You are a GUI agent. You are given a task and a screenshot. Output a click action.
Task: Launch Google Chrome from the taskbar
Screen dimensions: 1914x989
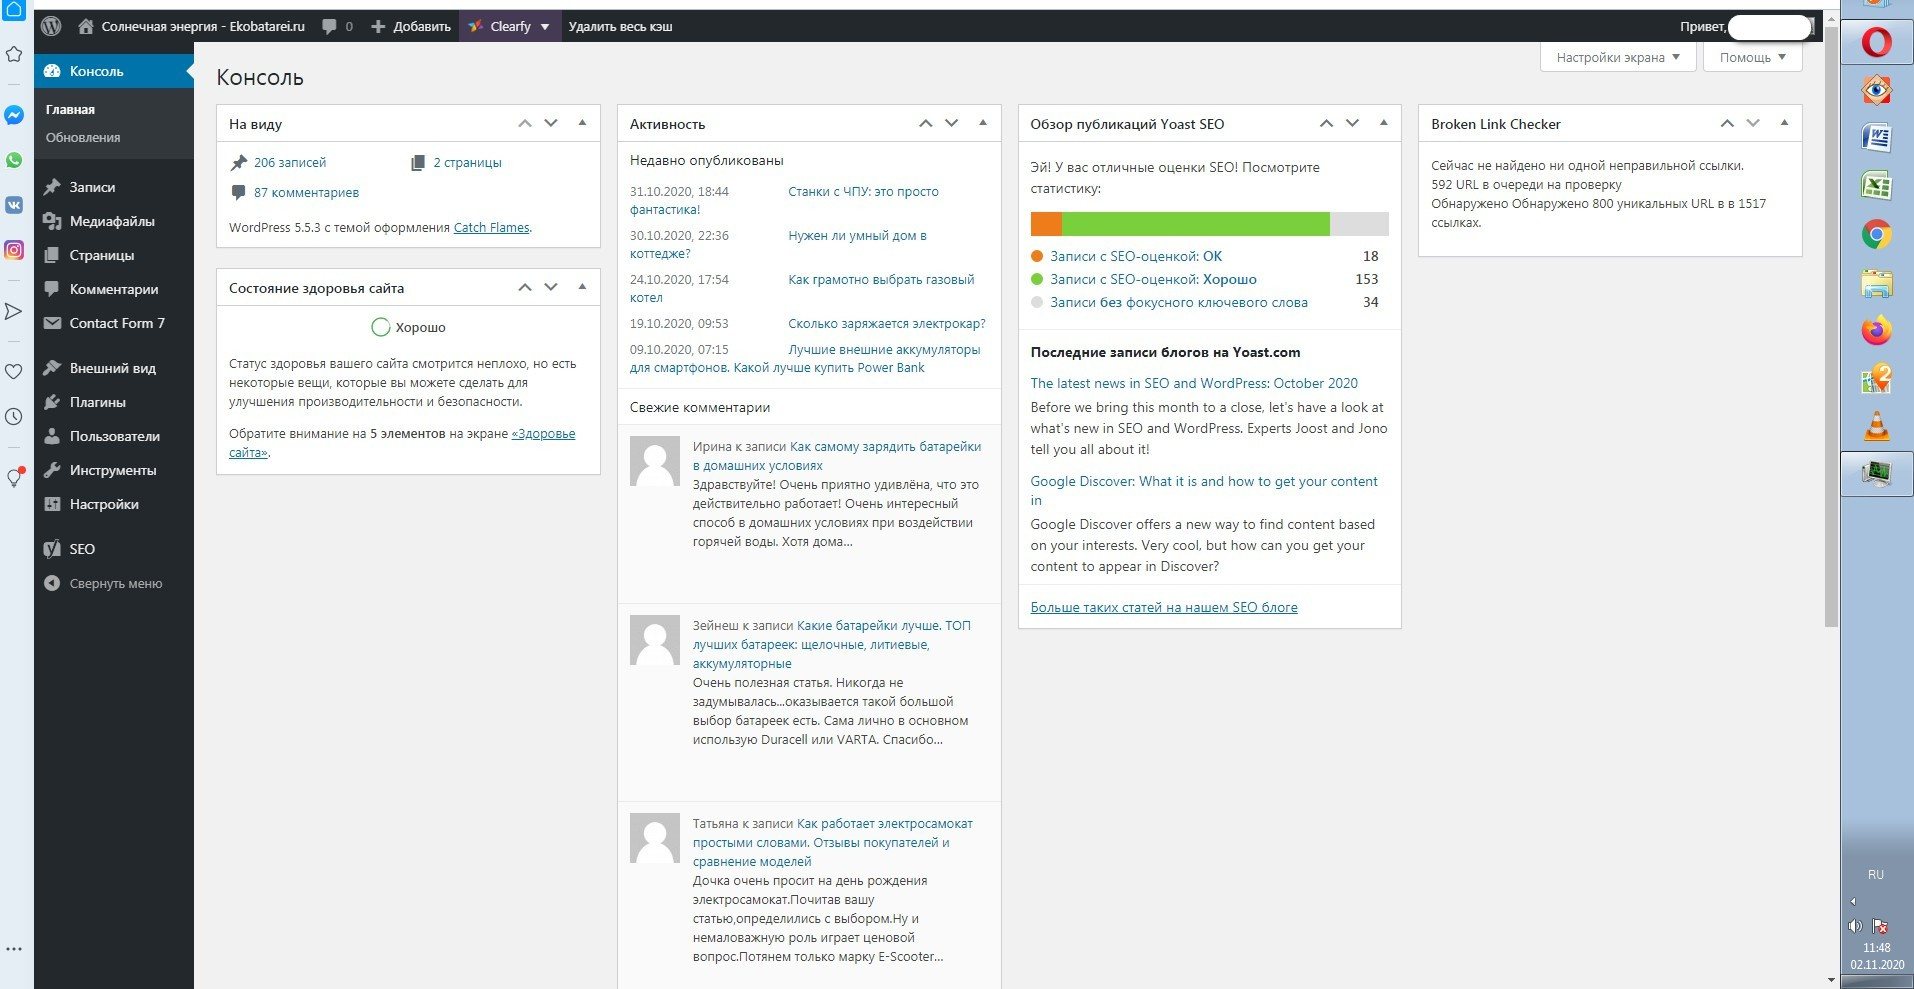coord(1877,235)
